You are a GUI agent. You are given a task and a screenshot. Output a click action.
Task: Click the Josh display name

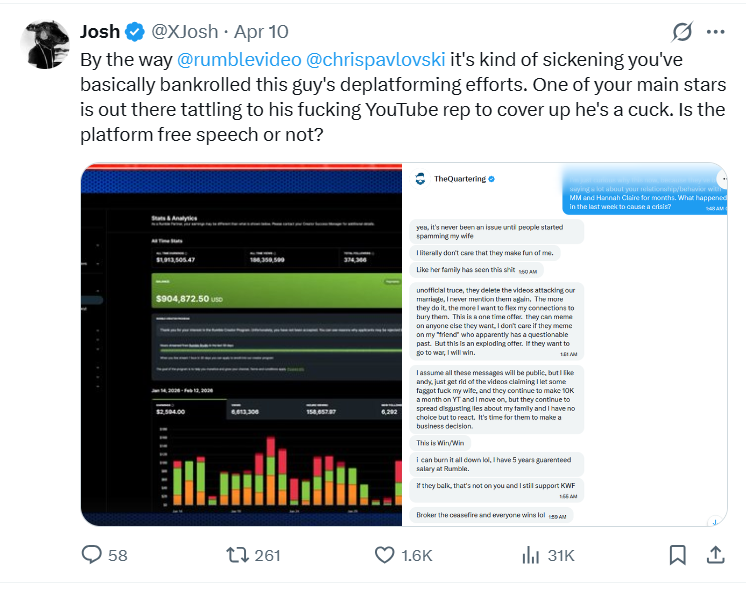[x=100, y=32]
